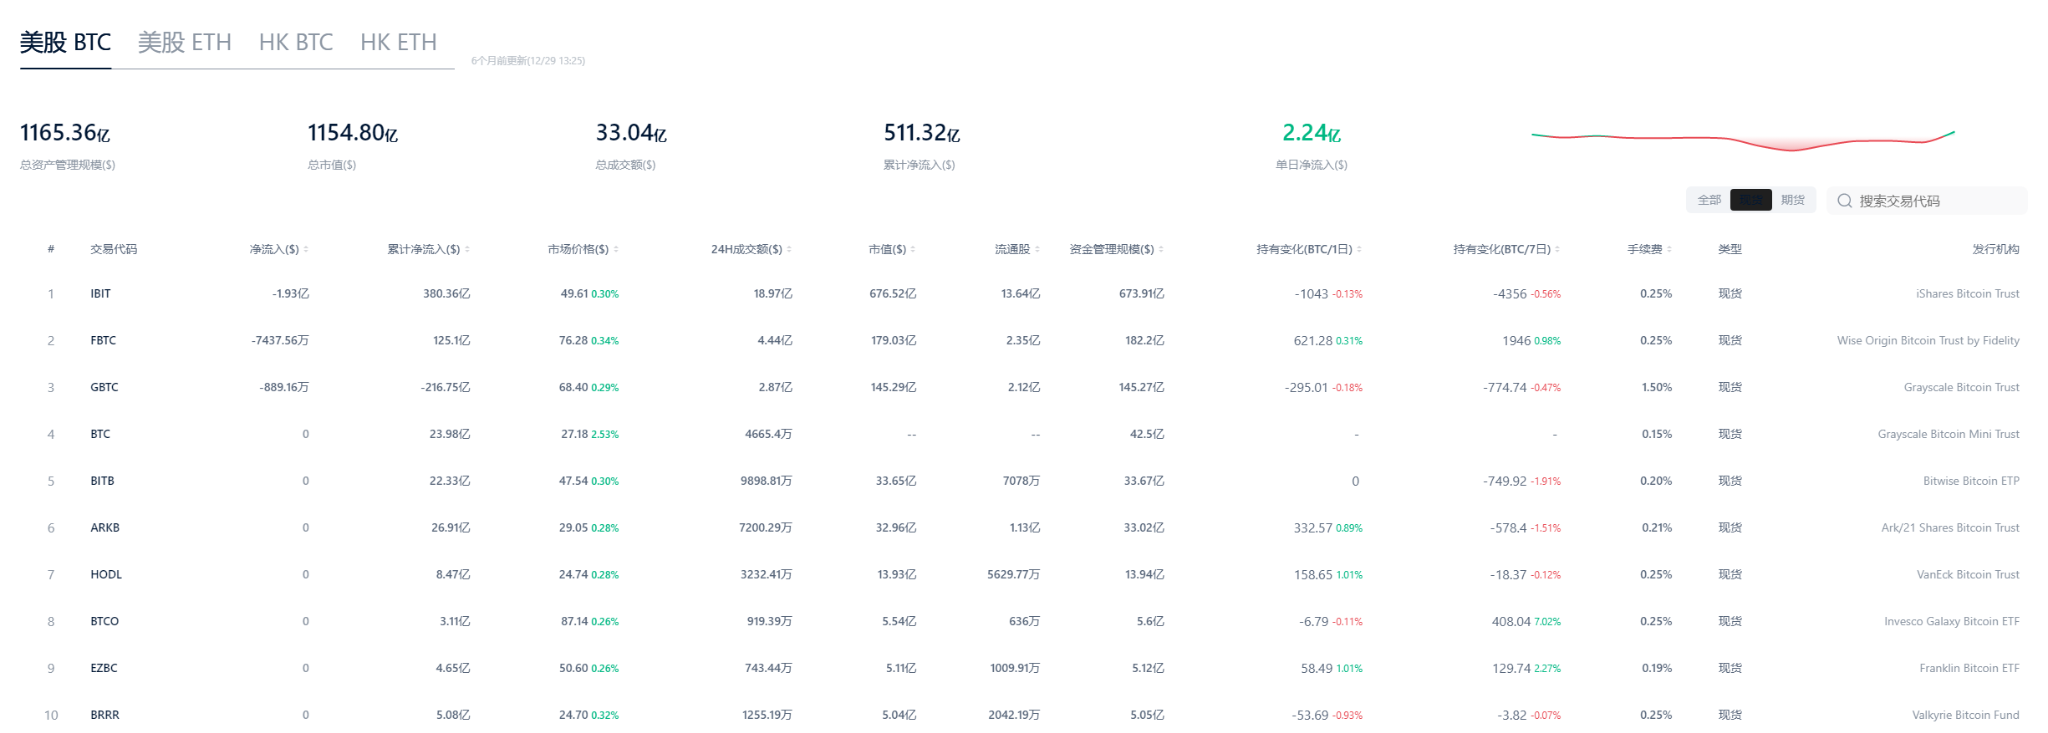Click IBIT net inflow -1.93亿

tap(290, 294)
